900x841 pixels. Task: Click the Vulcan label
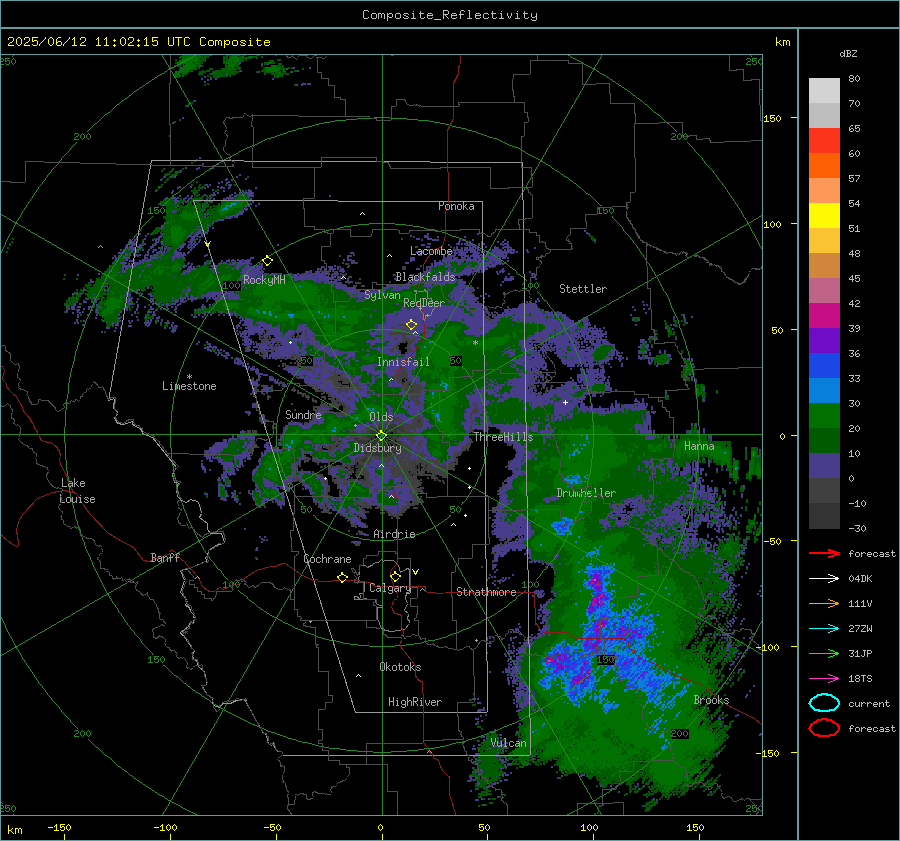[508, 743]
